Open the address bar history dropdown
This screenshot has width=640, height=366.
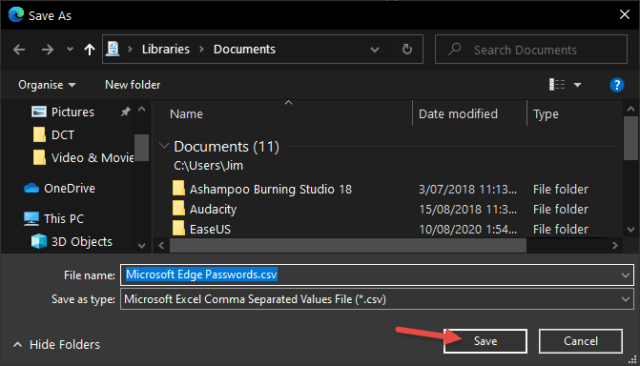pyautogui.click(x=375, y=50)
